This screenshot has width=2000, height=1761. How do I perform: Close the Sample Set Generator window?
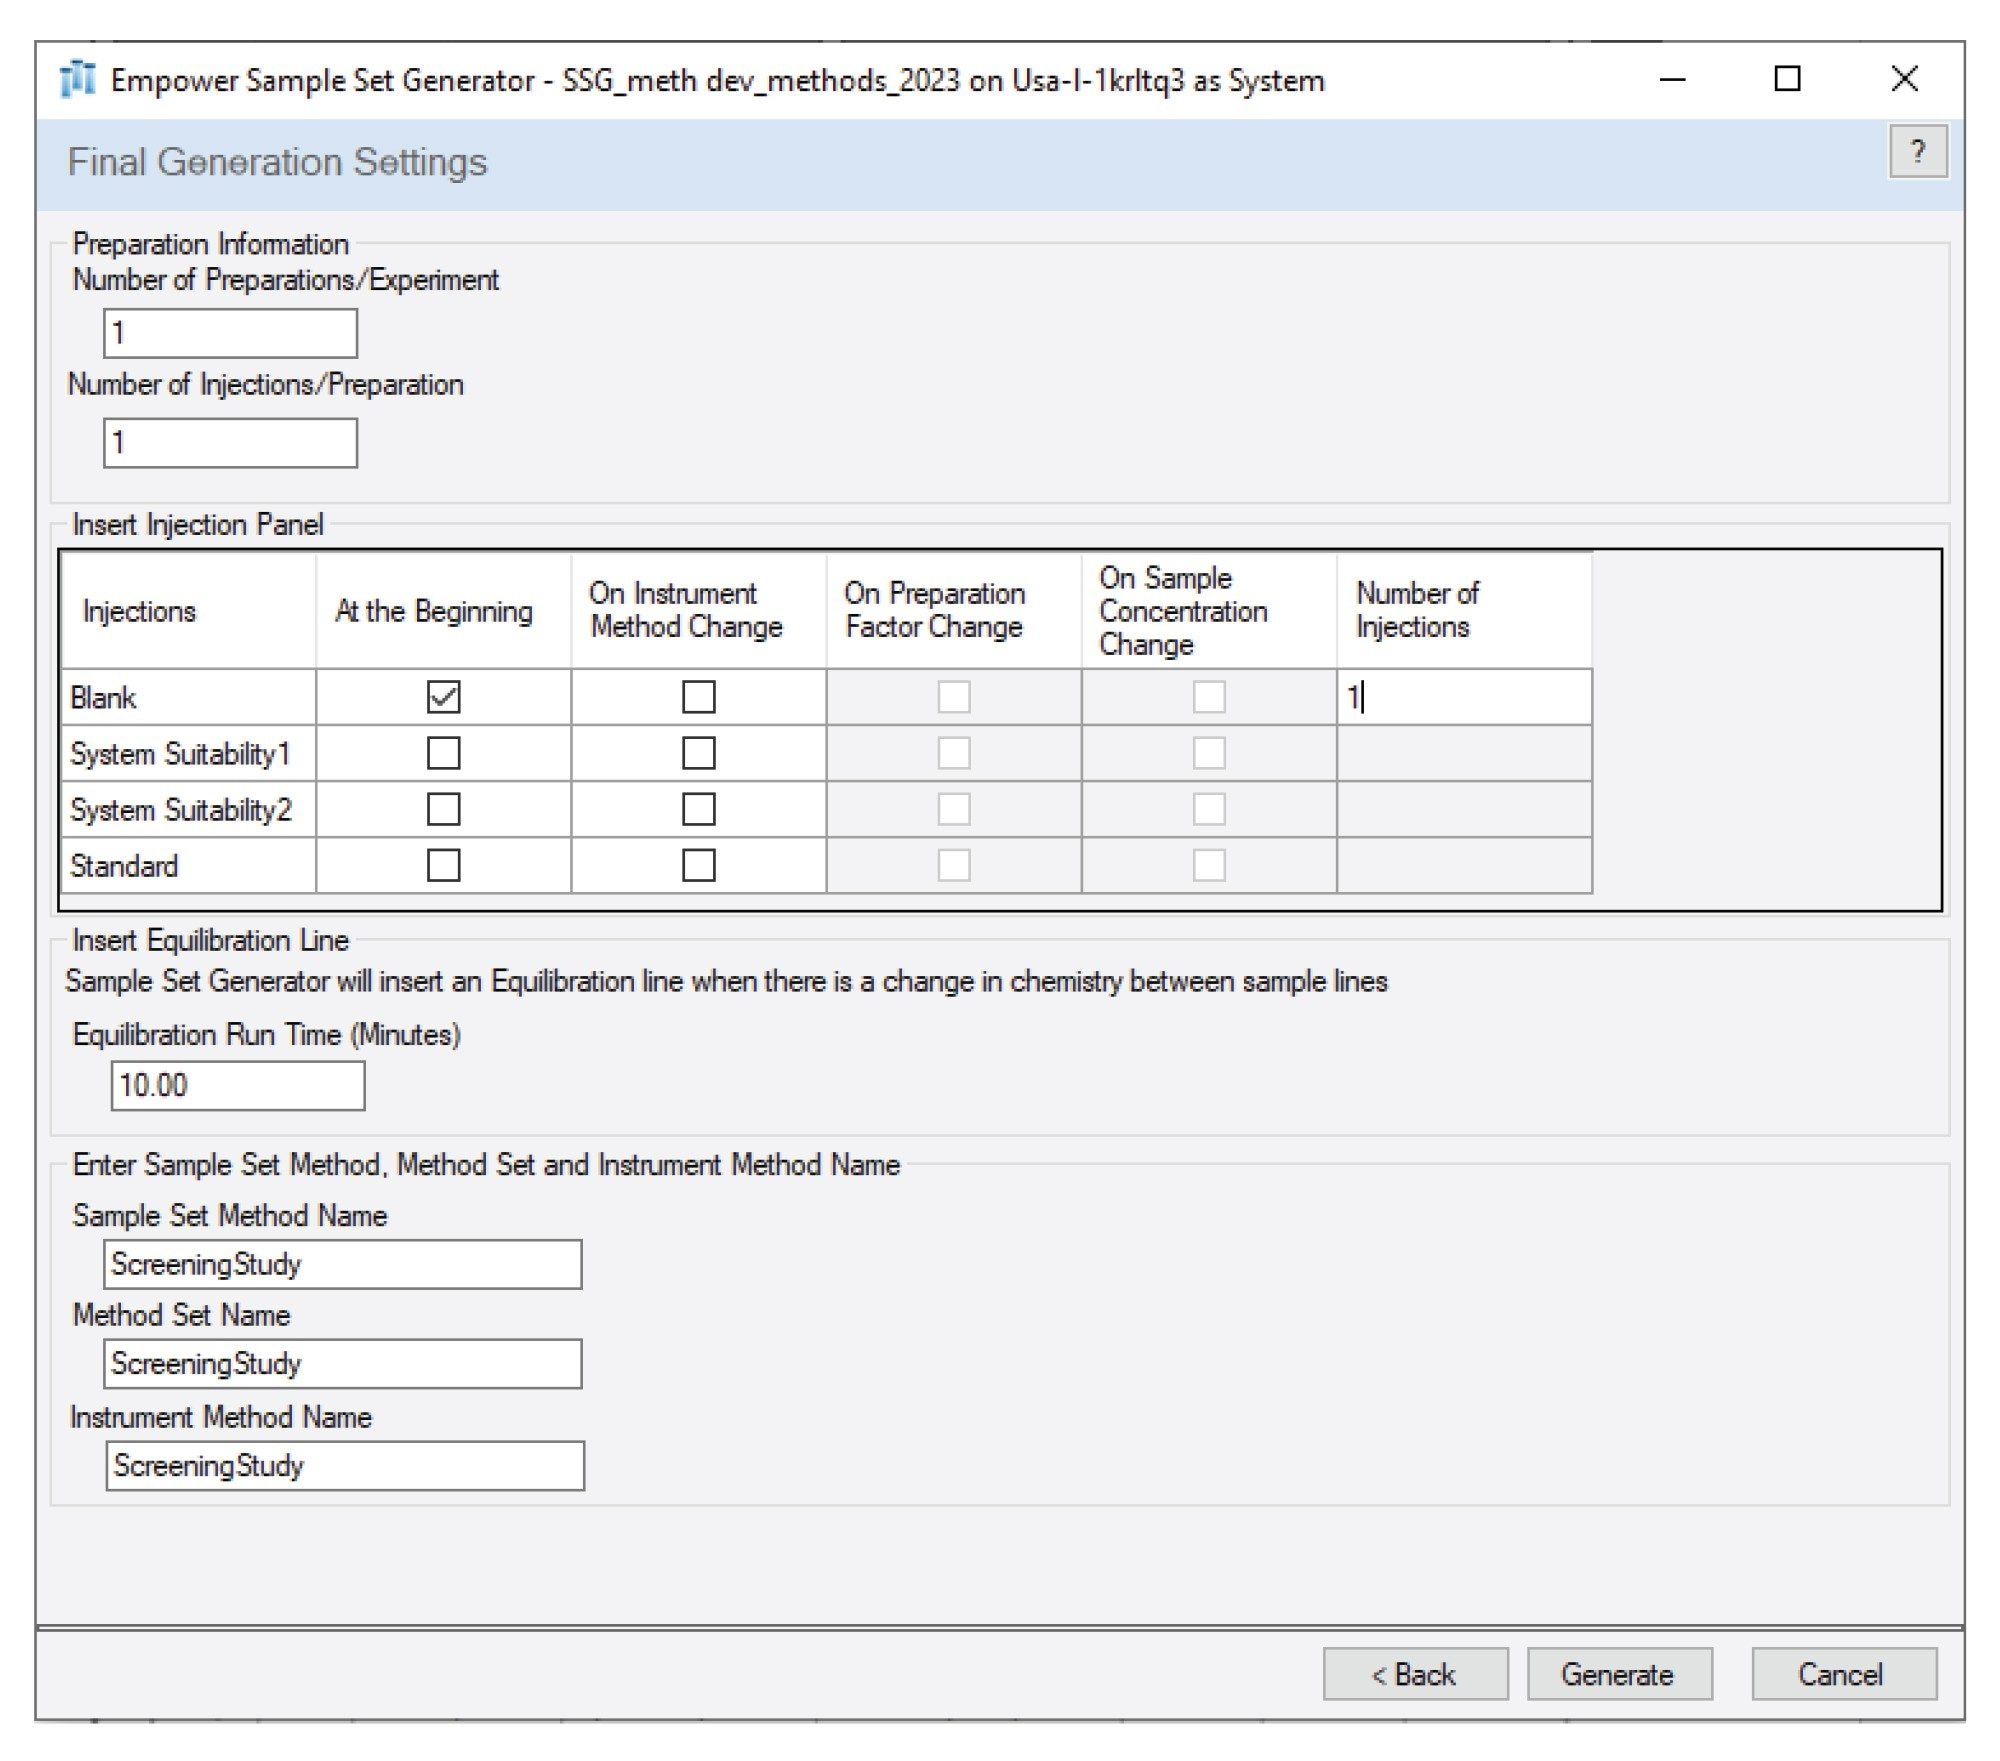1904,79
